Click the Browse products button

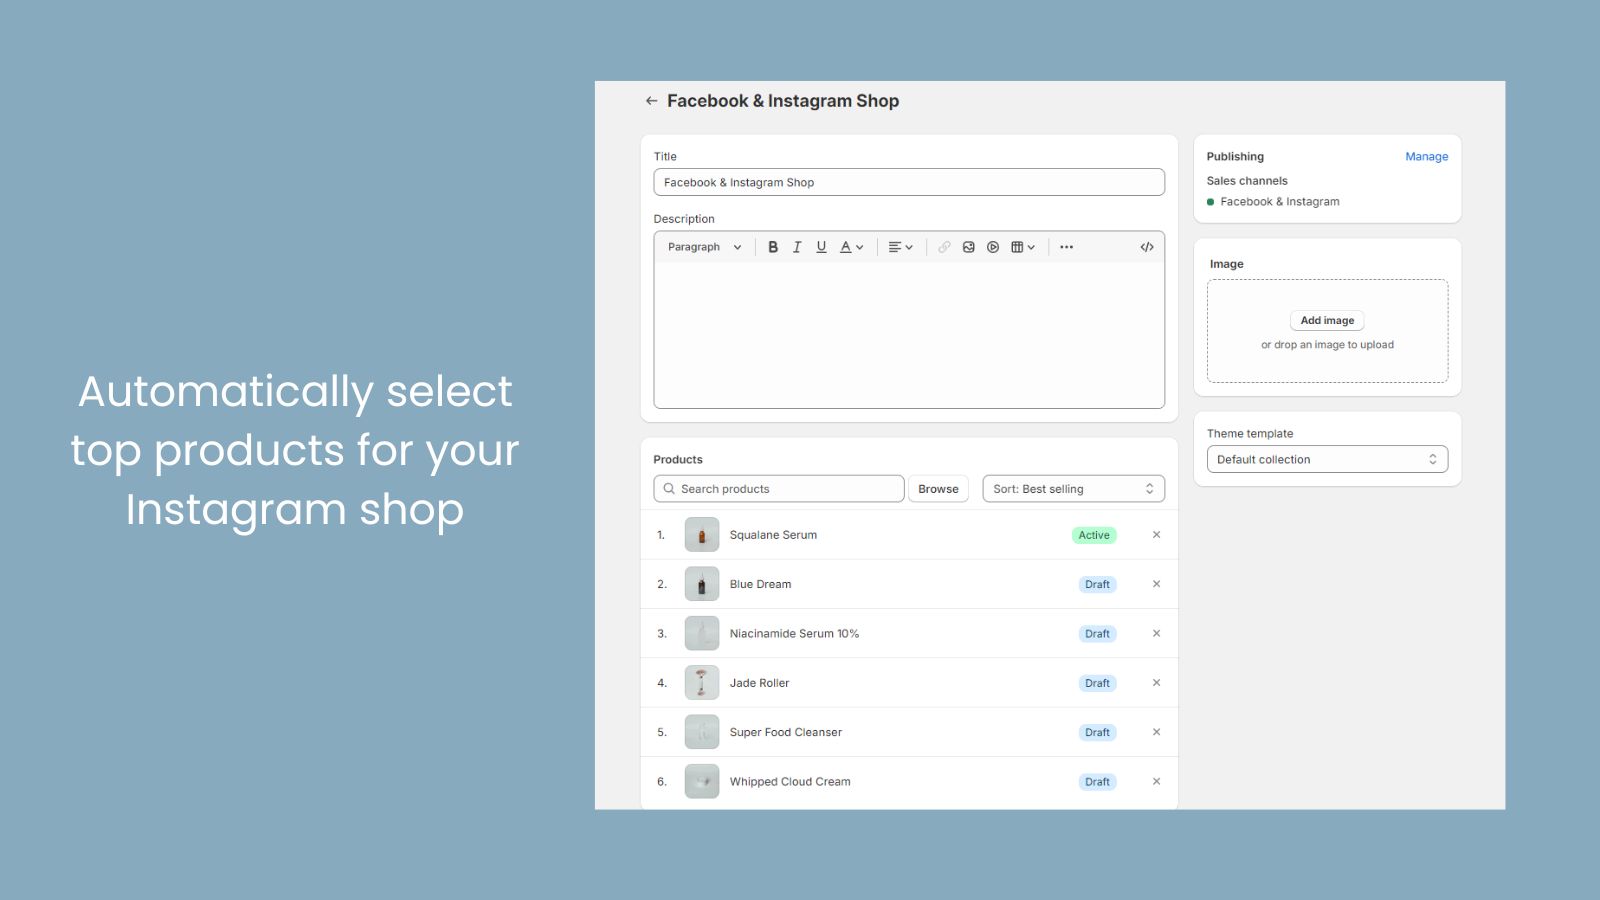(x=938, y=489)
